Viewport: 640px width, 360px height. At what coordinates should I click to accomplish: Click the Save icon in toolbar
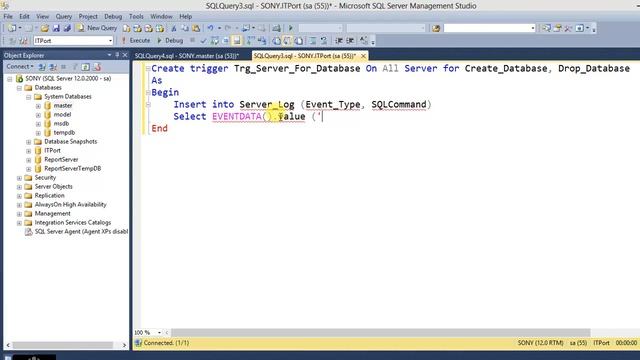[x=56, y=28]
